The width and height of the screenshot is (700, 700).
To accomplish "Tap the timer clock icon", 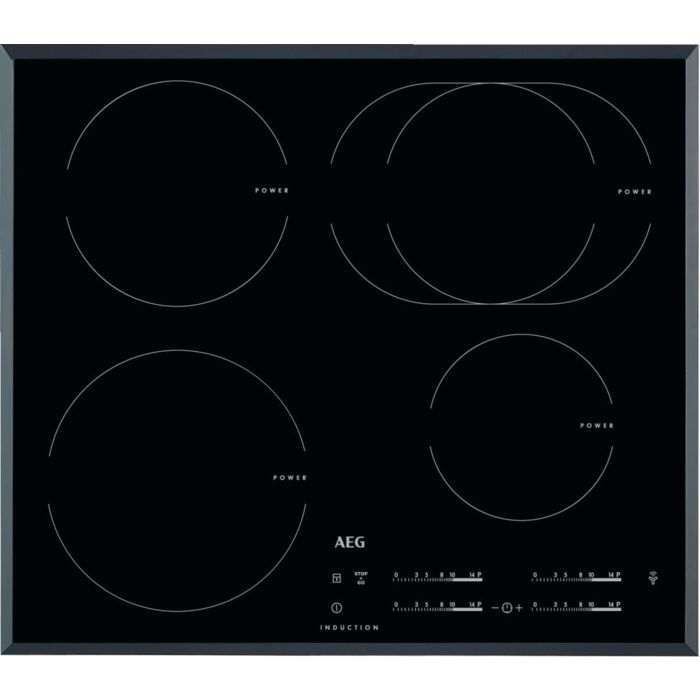I will coord(507,608).
